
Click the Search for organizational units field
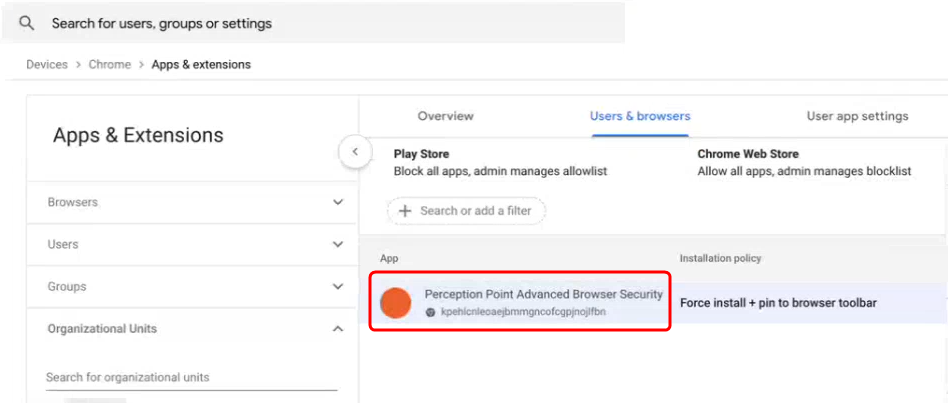[192, 378]
